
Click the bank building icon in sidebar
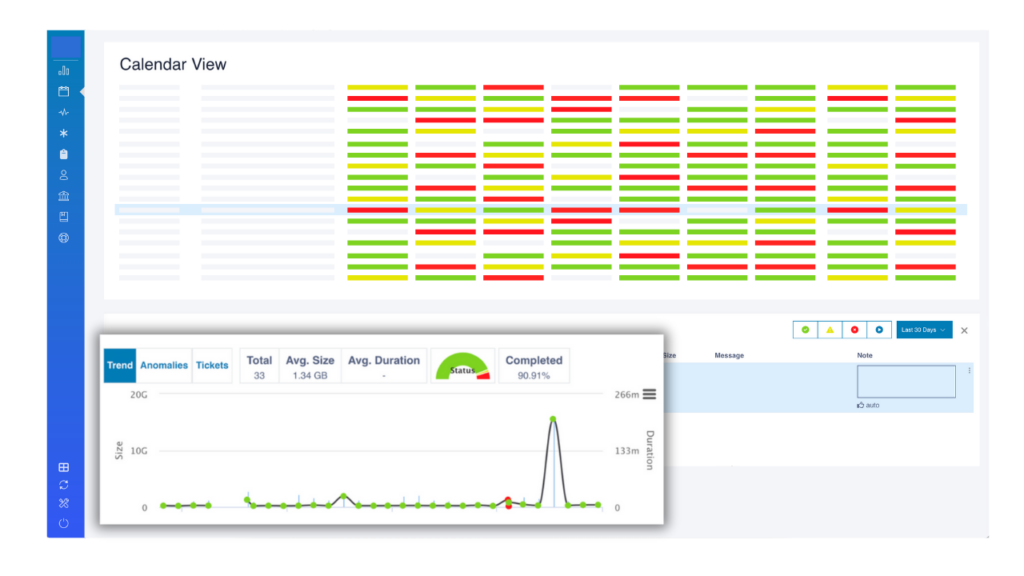(63, 196)
